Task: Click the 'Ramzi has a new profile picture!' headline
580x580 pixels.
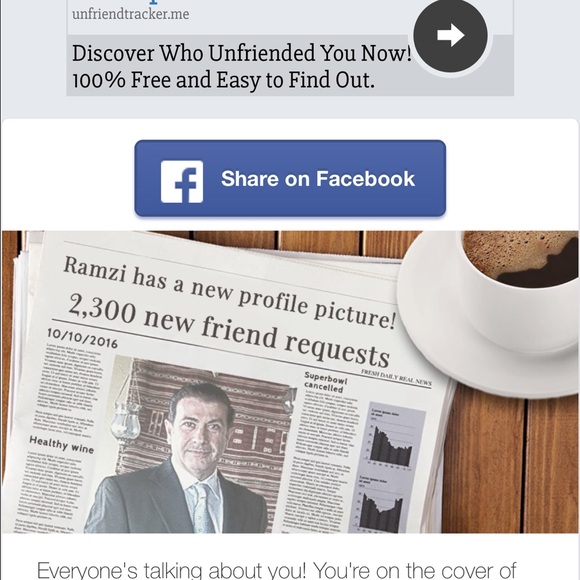Action: (229, 293)
